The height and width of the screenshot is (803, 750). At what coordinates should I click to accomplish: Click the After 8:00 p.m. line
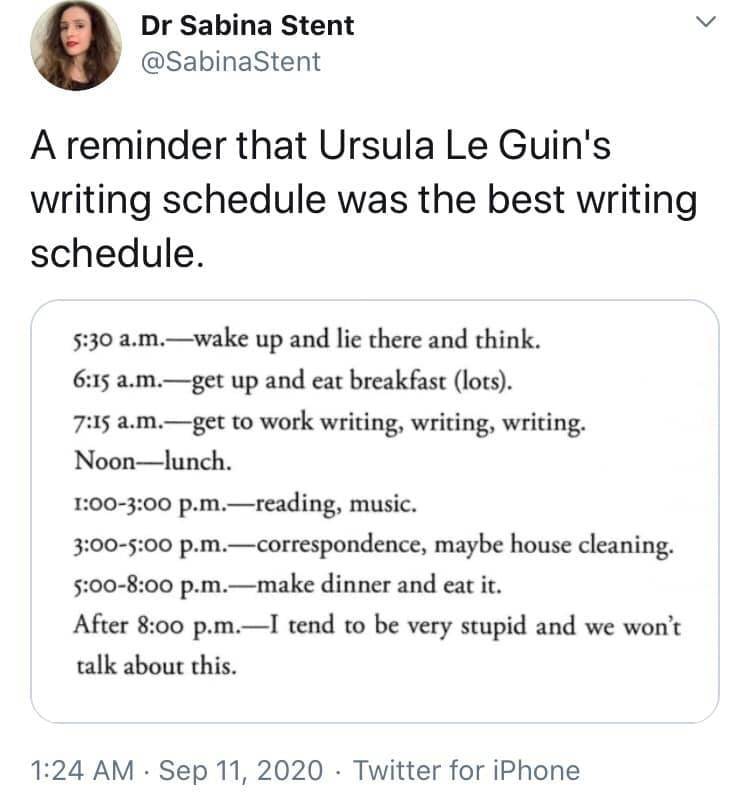pos(376,627)
